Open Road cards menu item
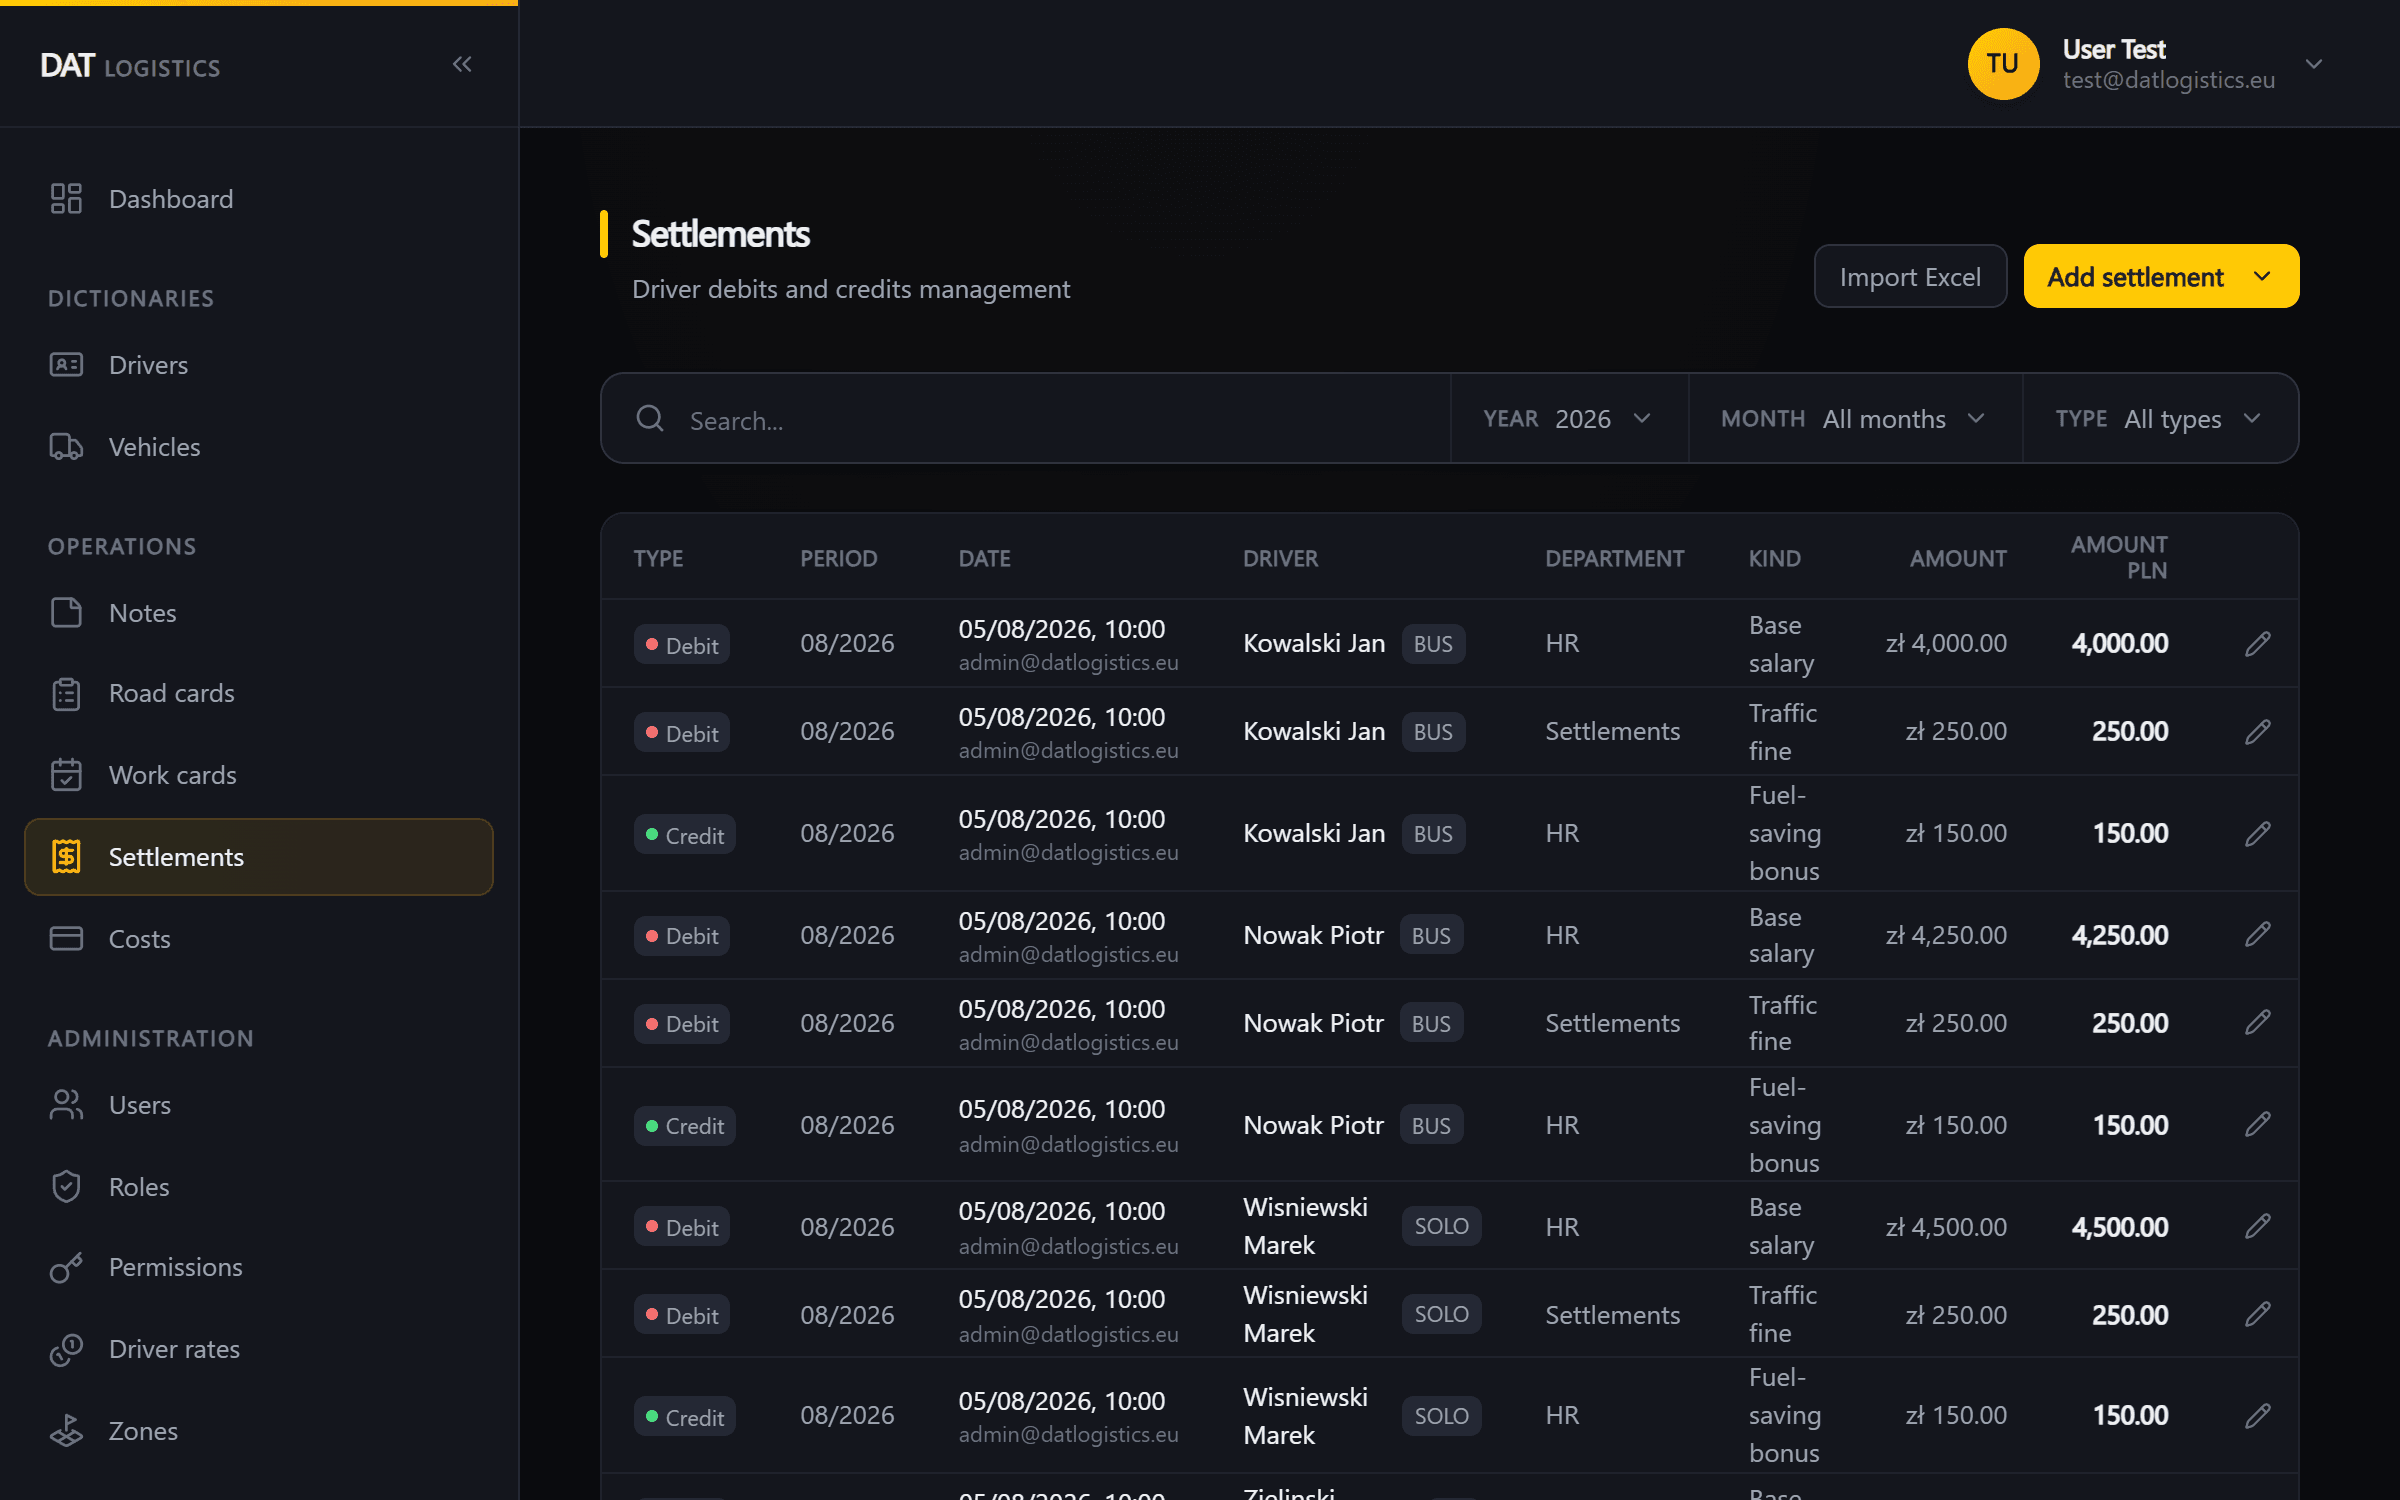The image size is (2400, 1500). [x=259, y=693]
